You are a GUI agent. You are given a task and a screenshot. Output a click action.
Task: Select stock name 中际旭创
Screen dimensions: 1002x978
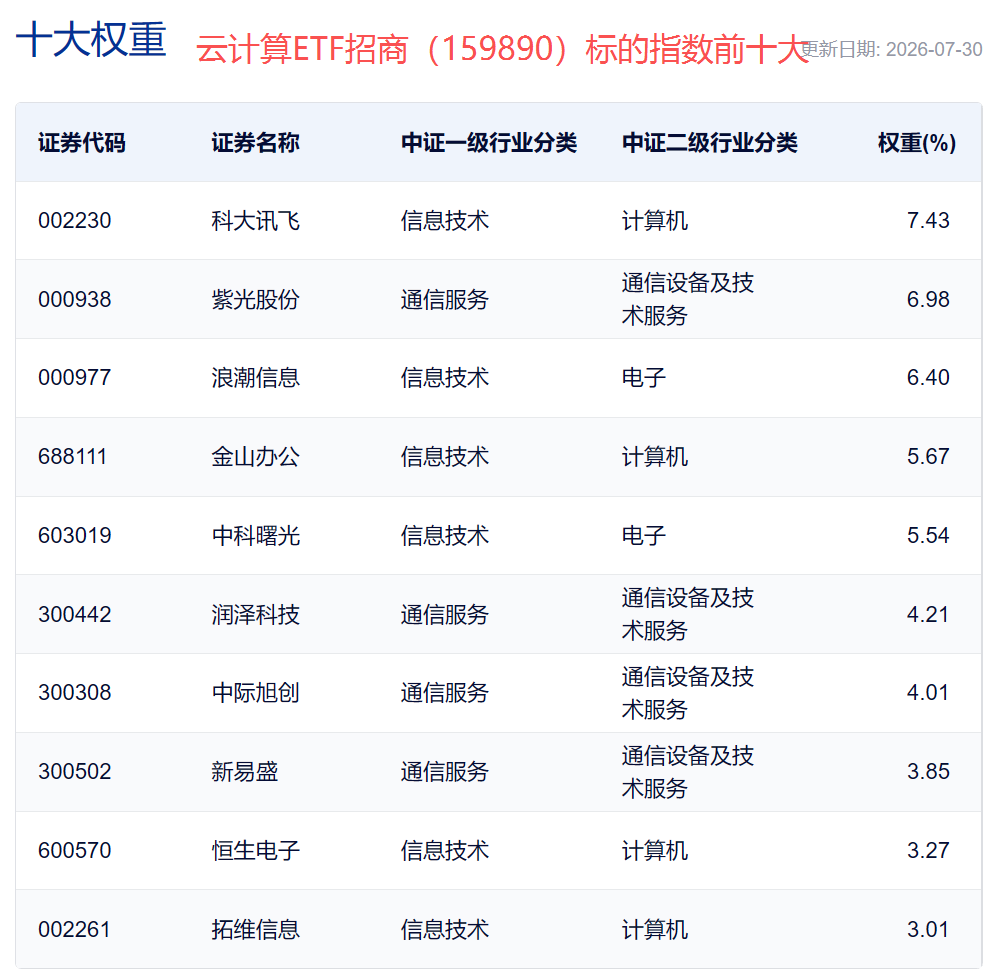point(256,692)
